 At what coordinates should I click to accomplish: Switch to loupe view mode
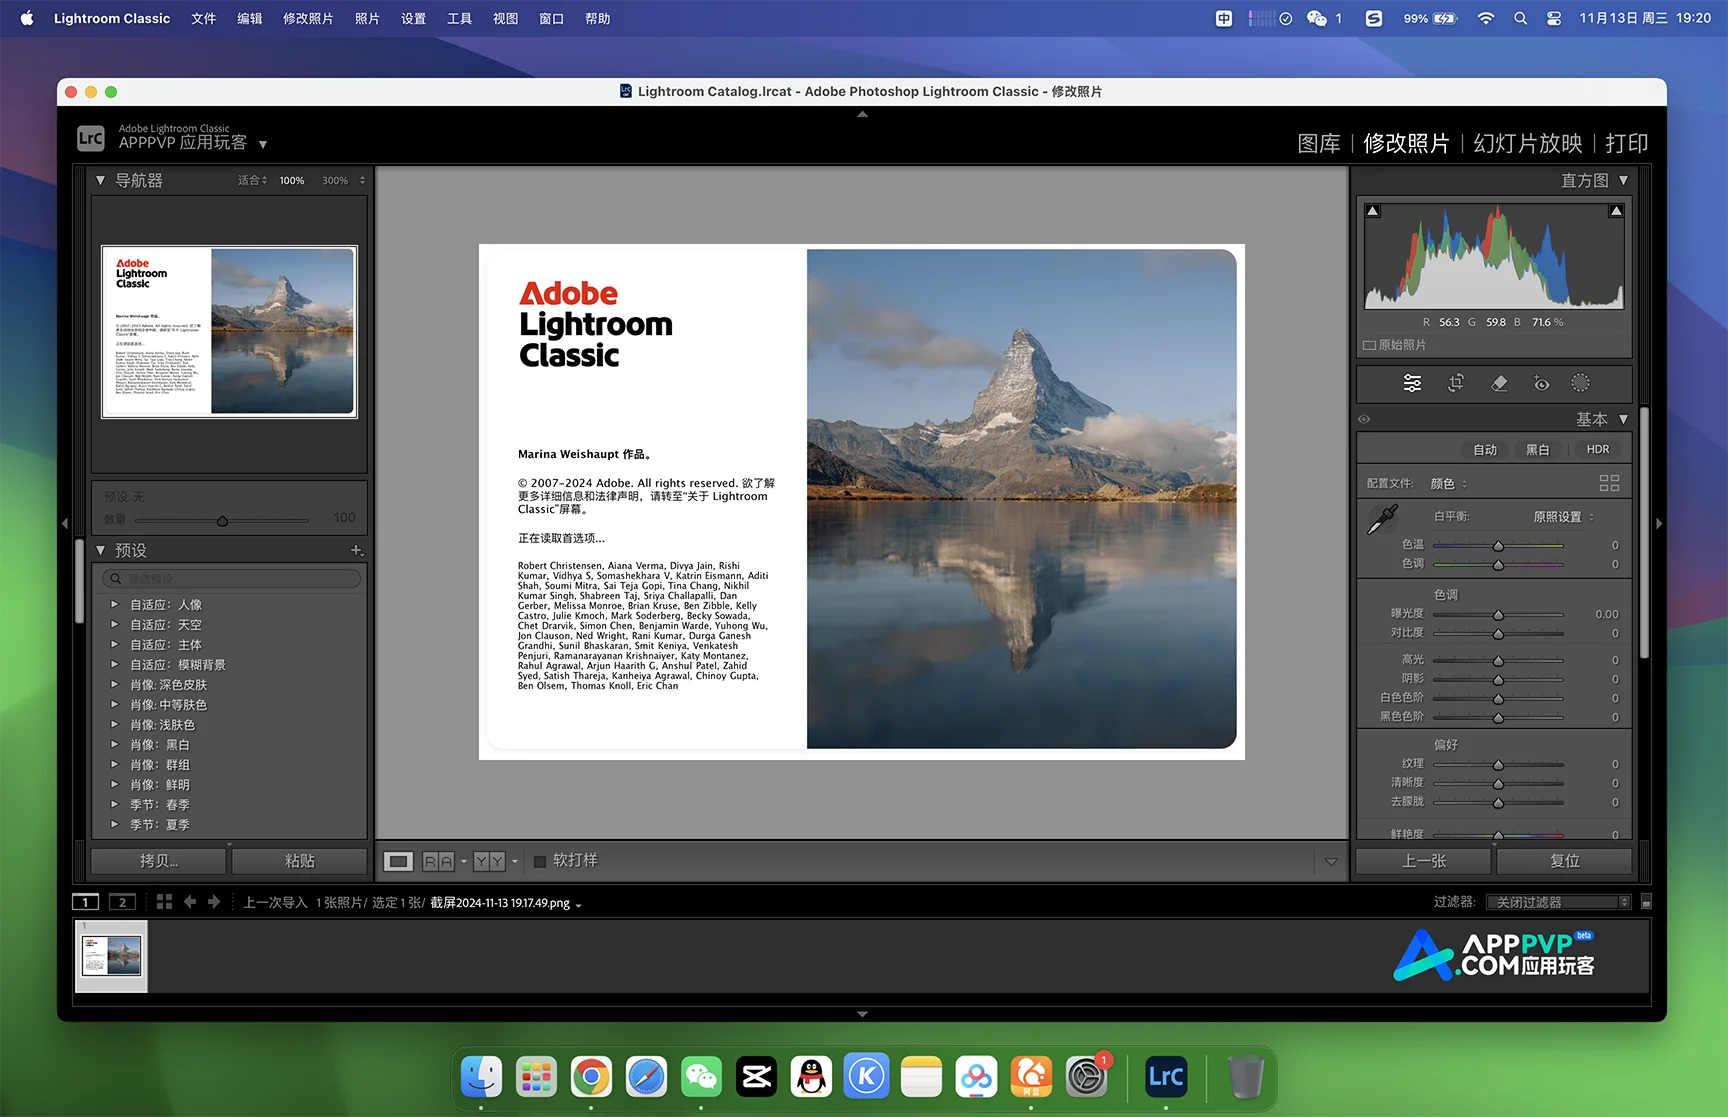[398, 861]
